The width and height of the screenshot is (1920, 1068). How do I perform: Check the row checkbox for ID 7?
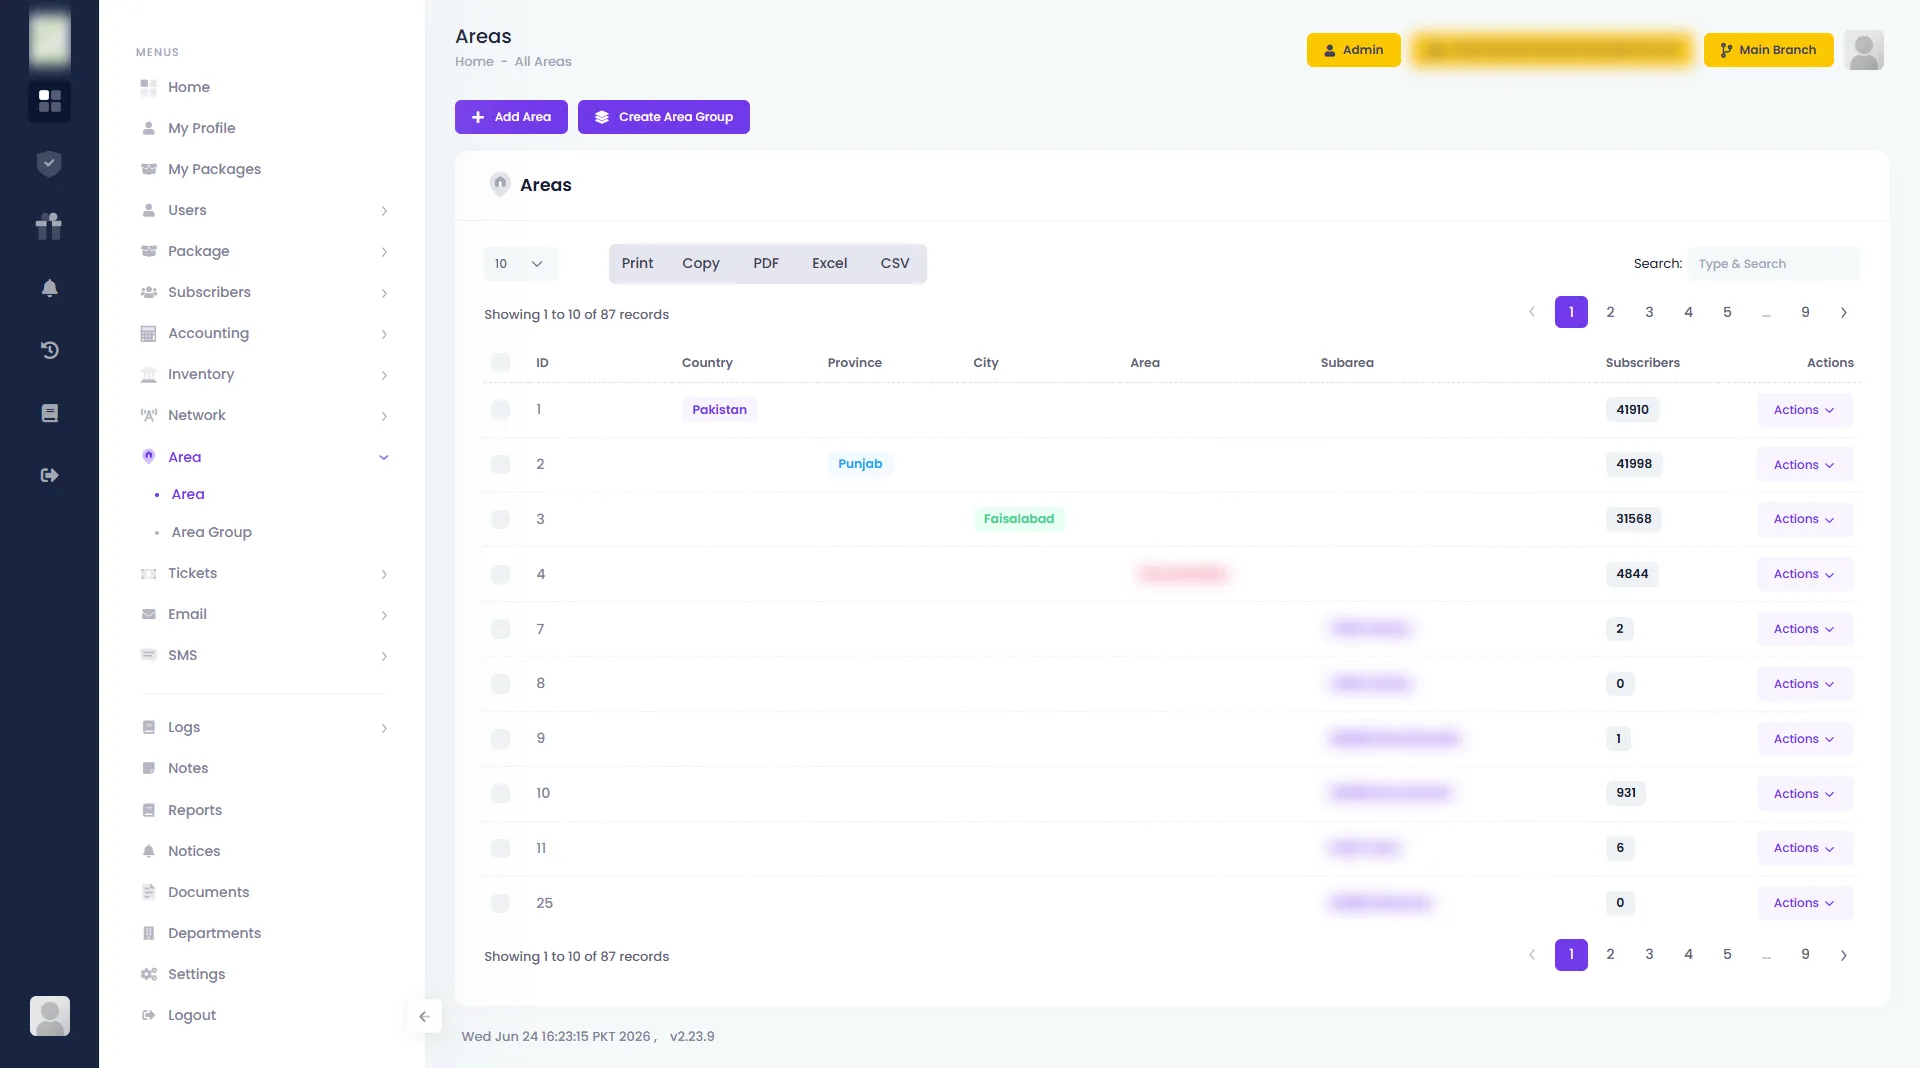click(x=500, y=629)
